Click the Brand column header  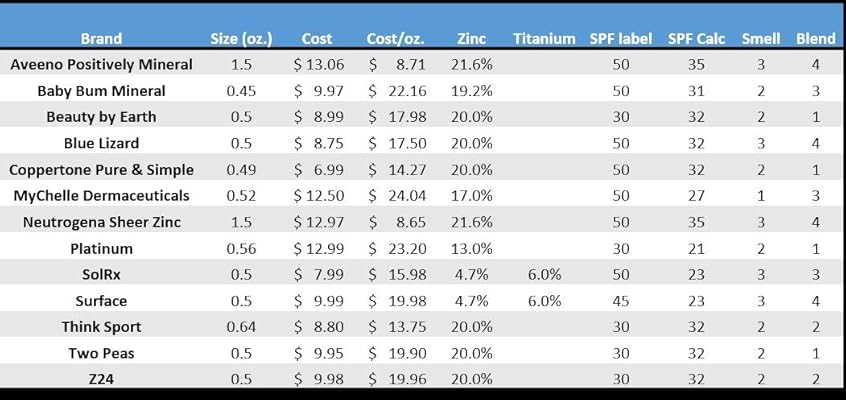(x=101, y=39)
